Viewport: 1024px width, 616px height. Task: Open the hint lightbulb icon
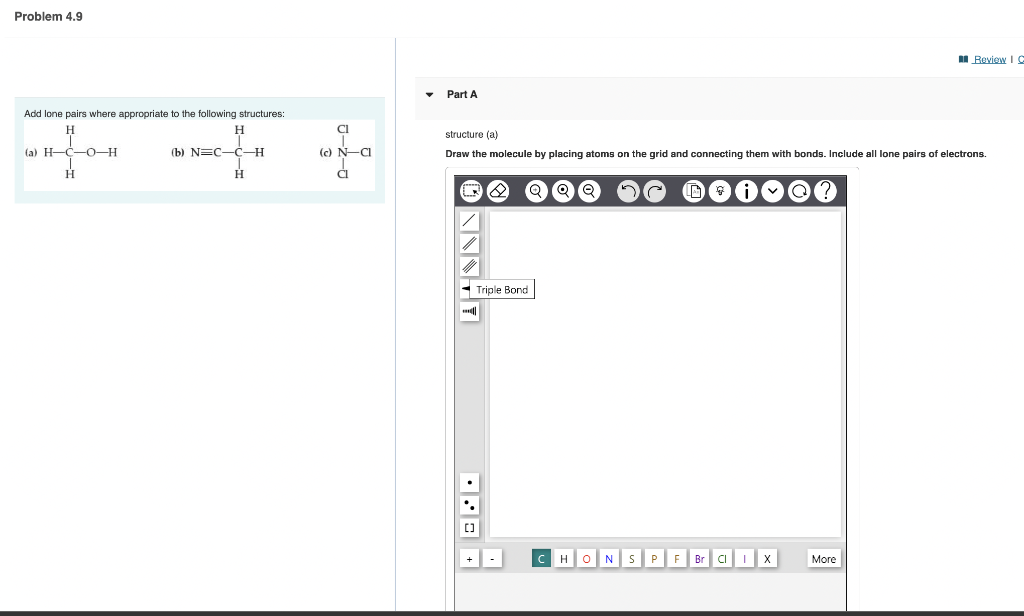720,190
